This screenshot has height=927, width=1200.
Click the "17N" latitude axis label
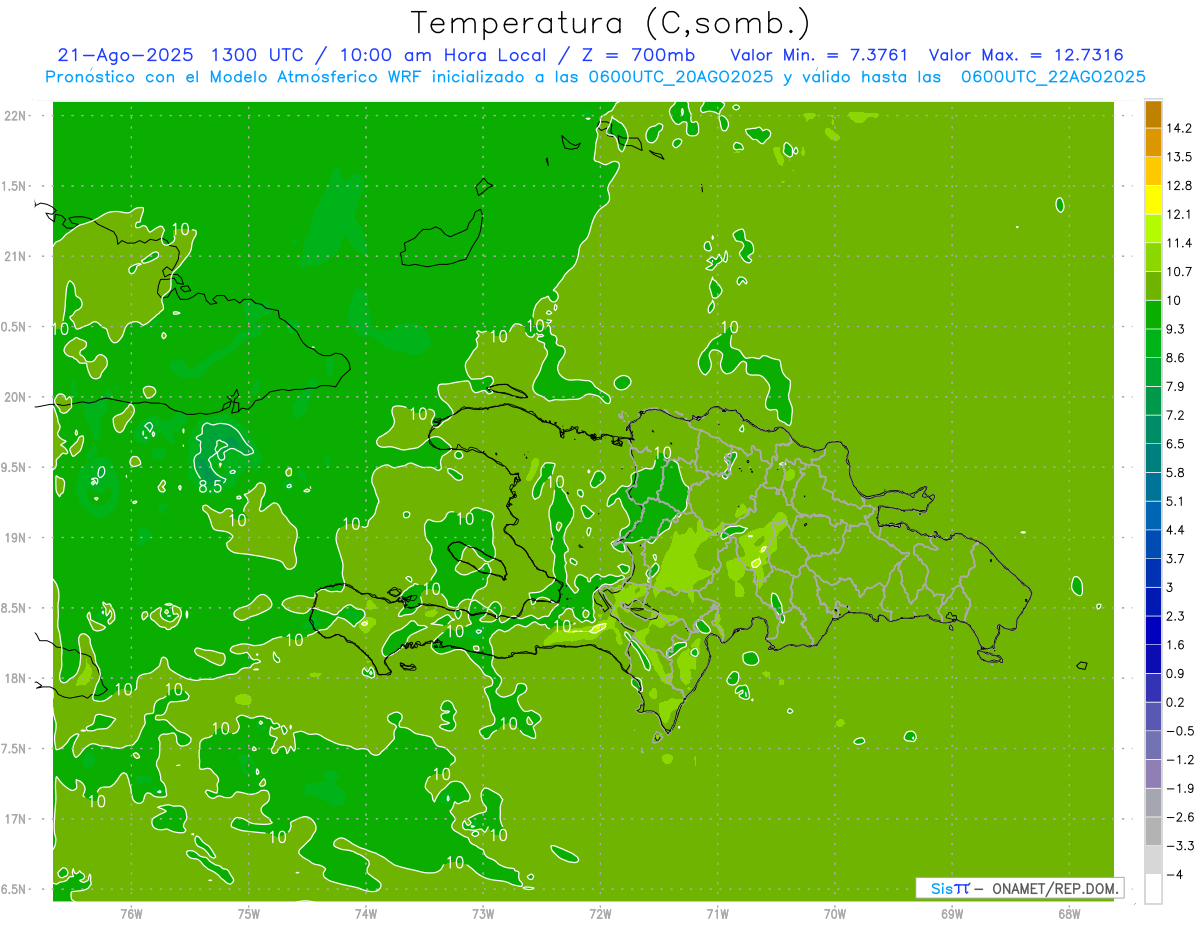pyautogui.click(x=14, y=819)
